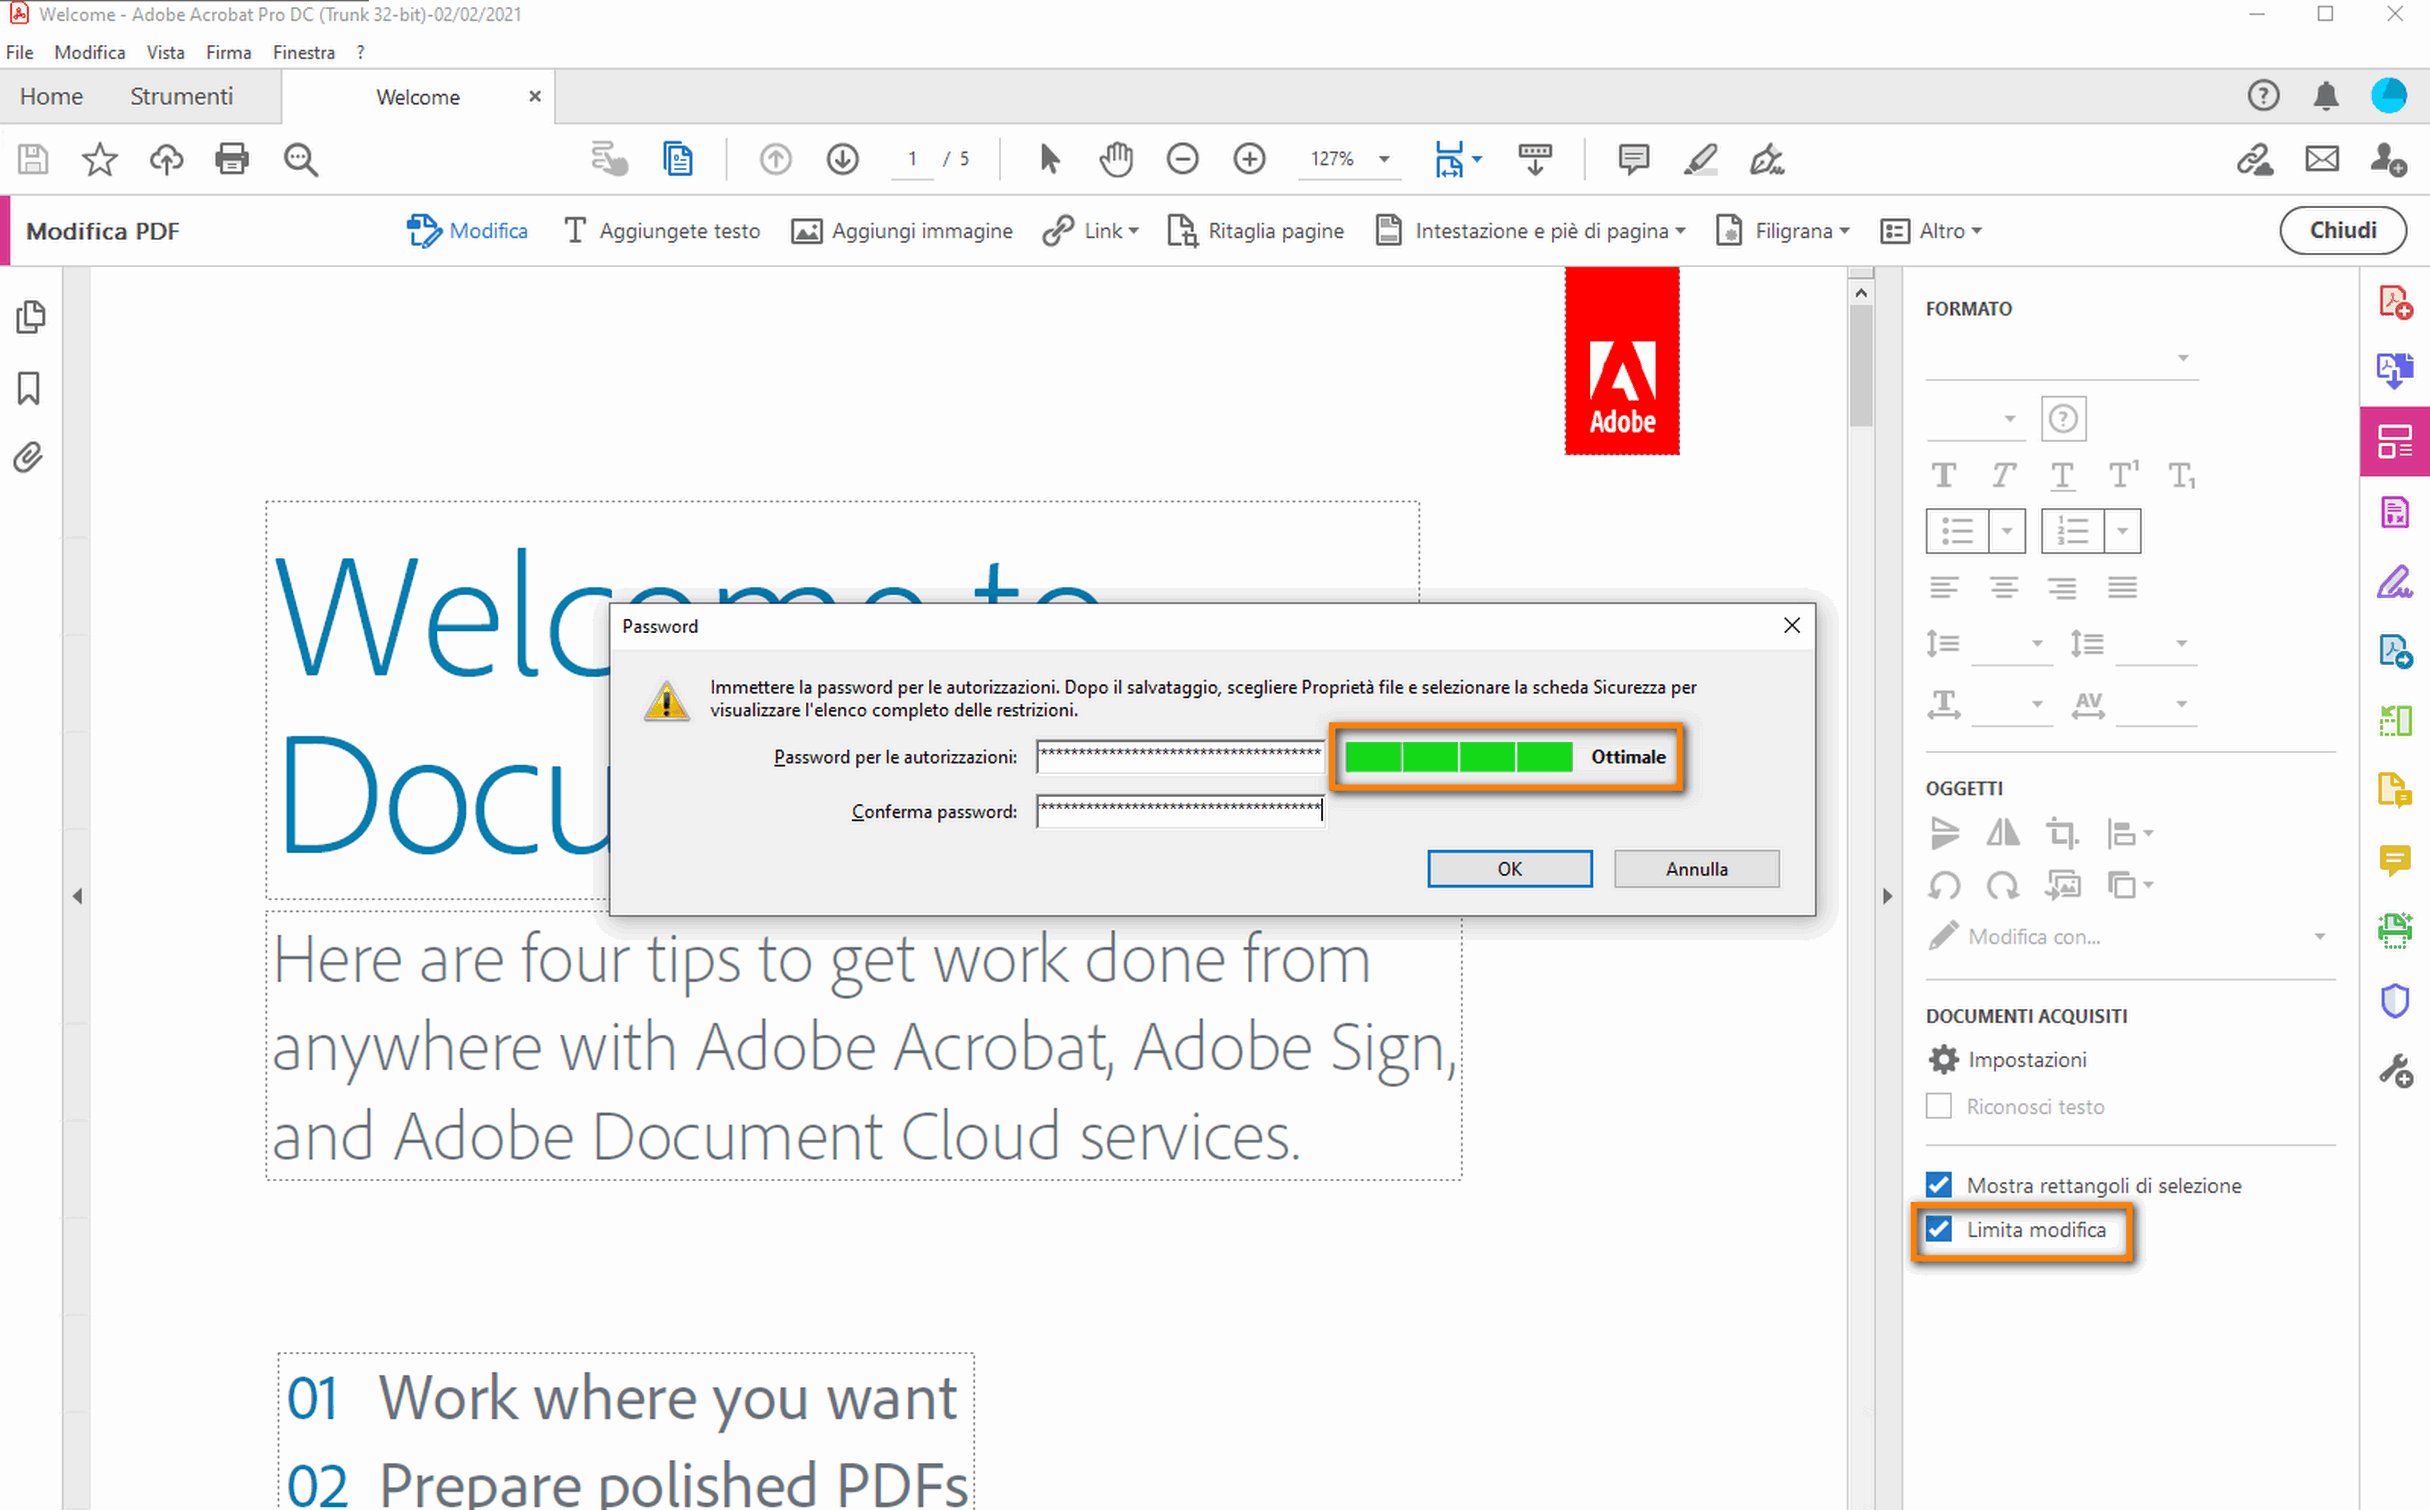Confirm the password dialog with OK
The image size is (2430, 1510).
pos(1509,868)
